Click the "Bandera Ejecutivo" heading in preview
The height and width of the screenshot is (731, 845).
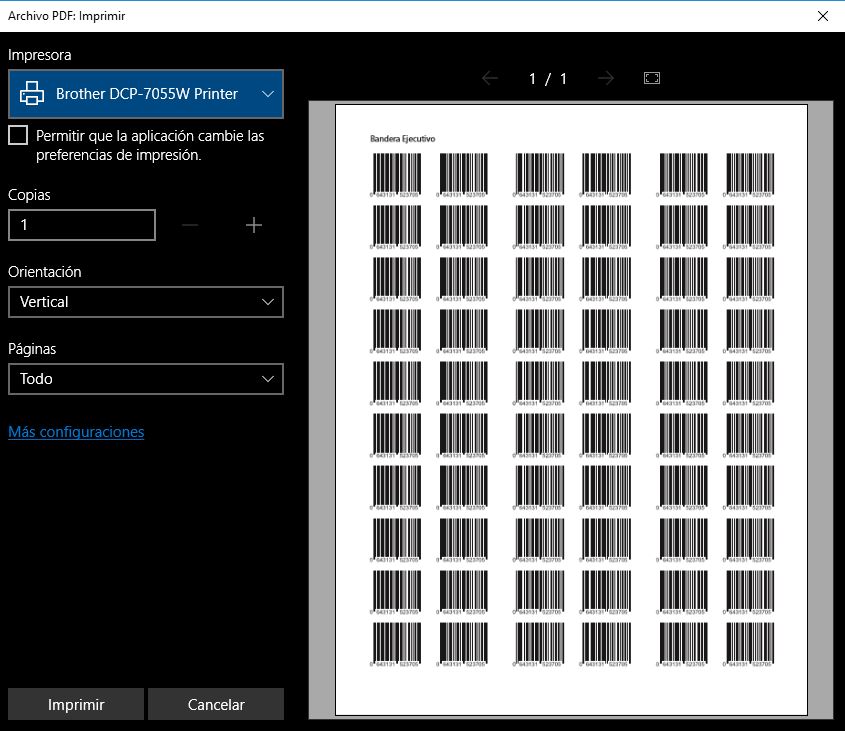403,139
